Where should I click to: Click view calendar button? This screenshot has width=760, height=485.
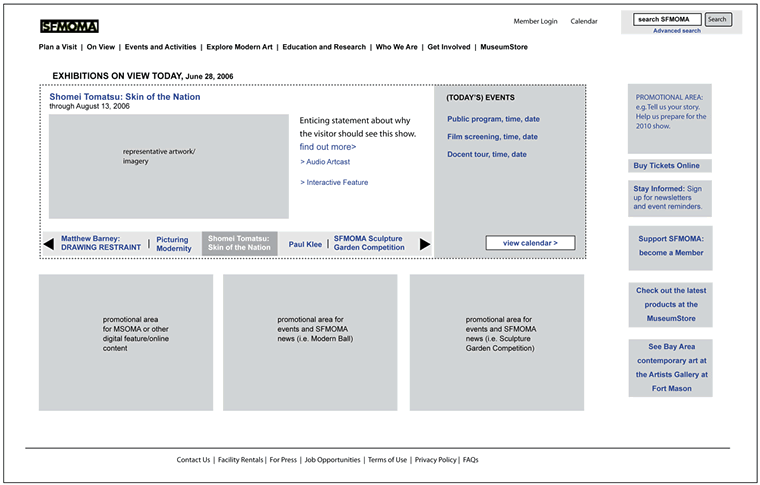[x=530, y=243]
